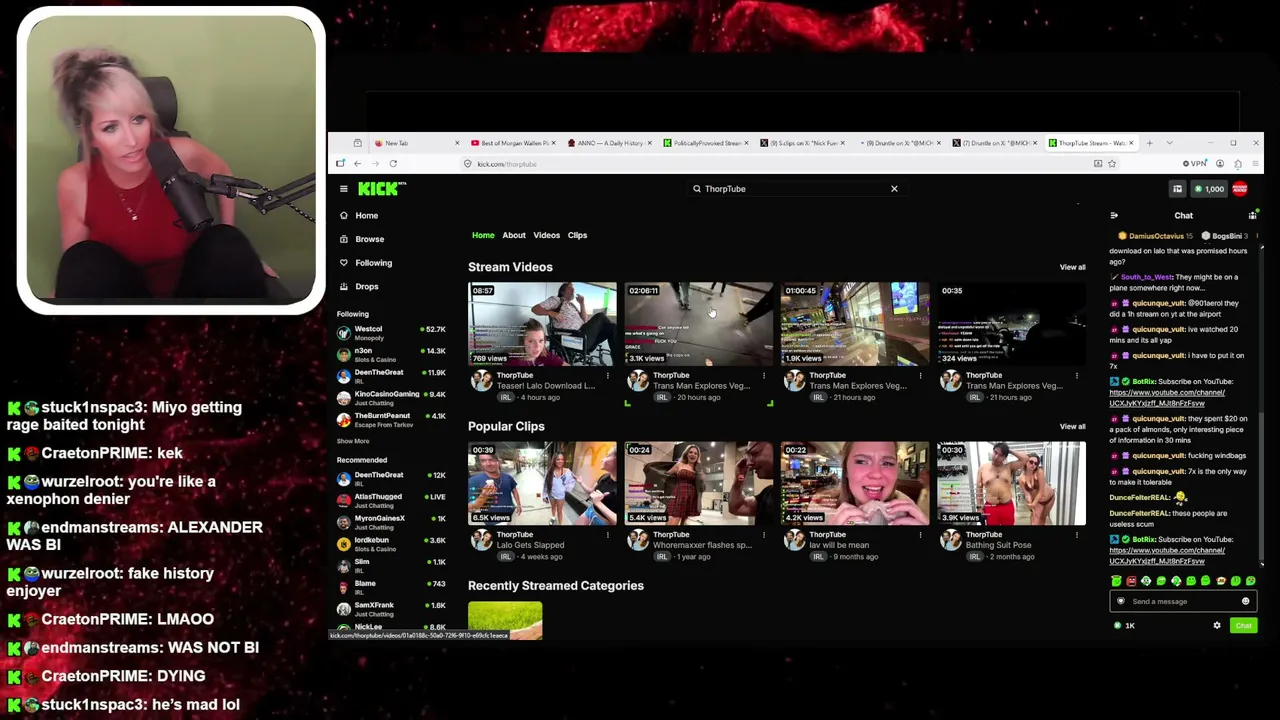
Task: Open MyronGainesX in Recommended list
Action: click(x=391, y=522)
